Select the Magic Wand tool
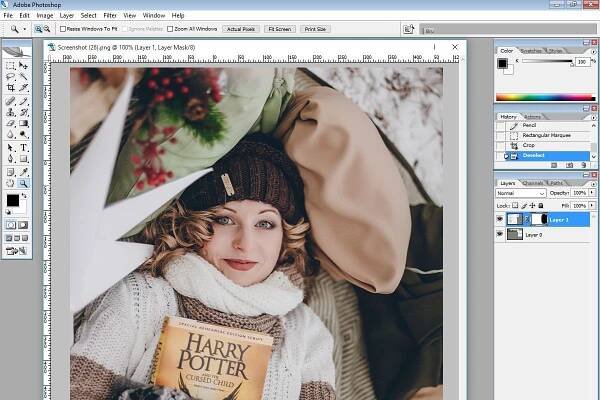The width and height of the screenshot is (600, 400). pyautogui.click(x=24, y=76)
